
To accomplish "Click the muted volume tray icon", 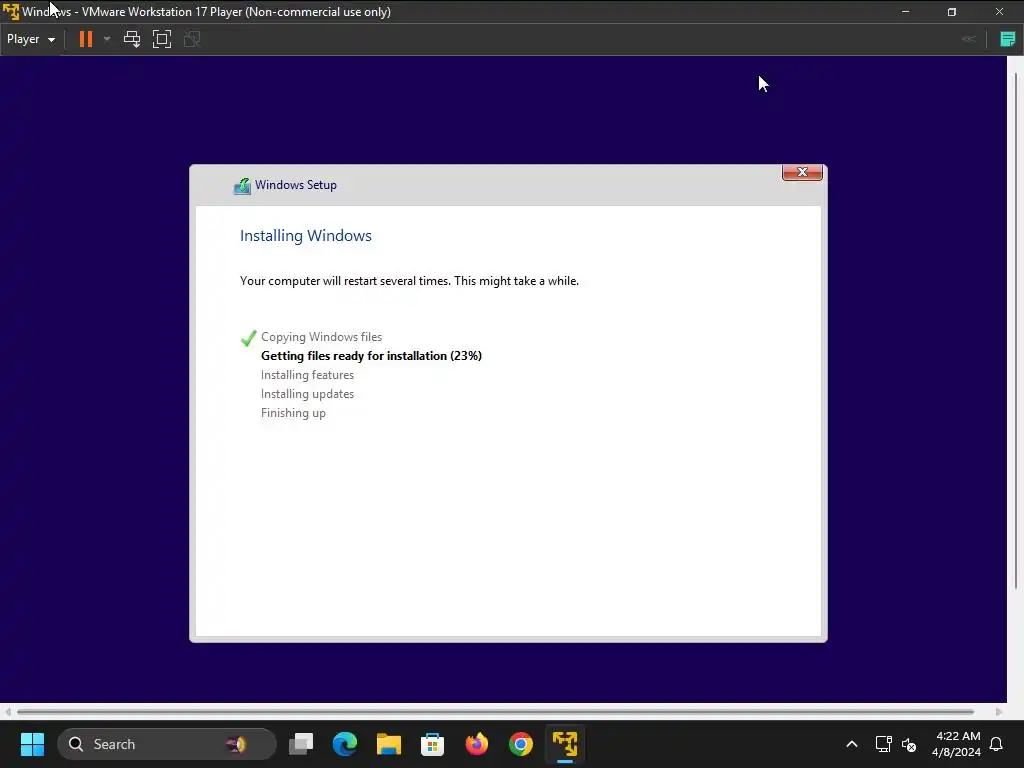I will pos(908,744).
